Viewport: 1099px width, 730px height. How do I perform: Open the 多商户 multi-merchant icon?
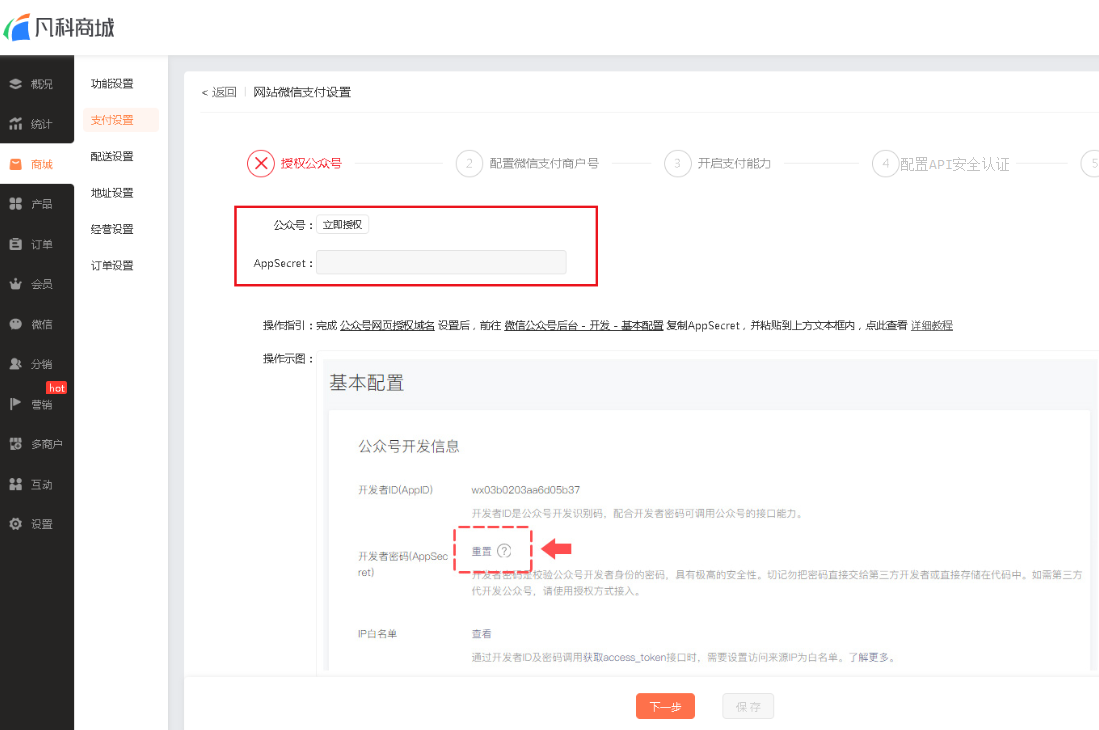pyautogui.click(x=15, y=443)
